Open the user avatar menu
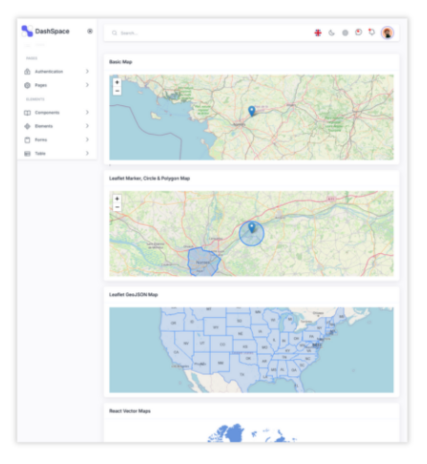This screenshot has width=427, height=464. [387, 33]
